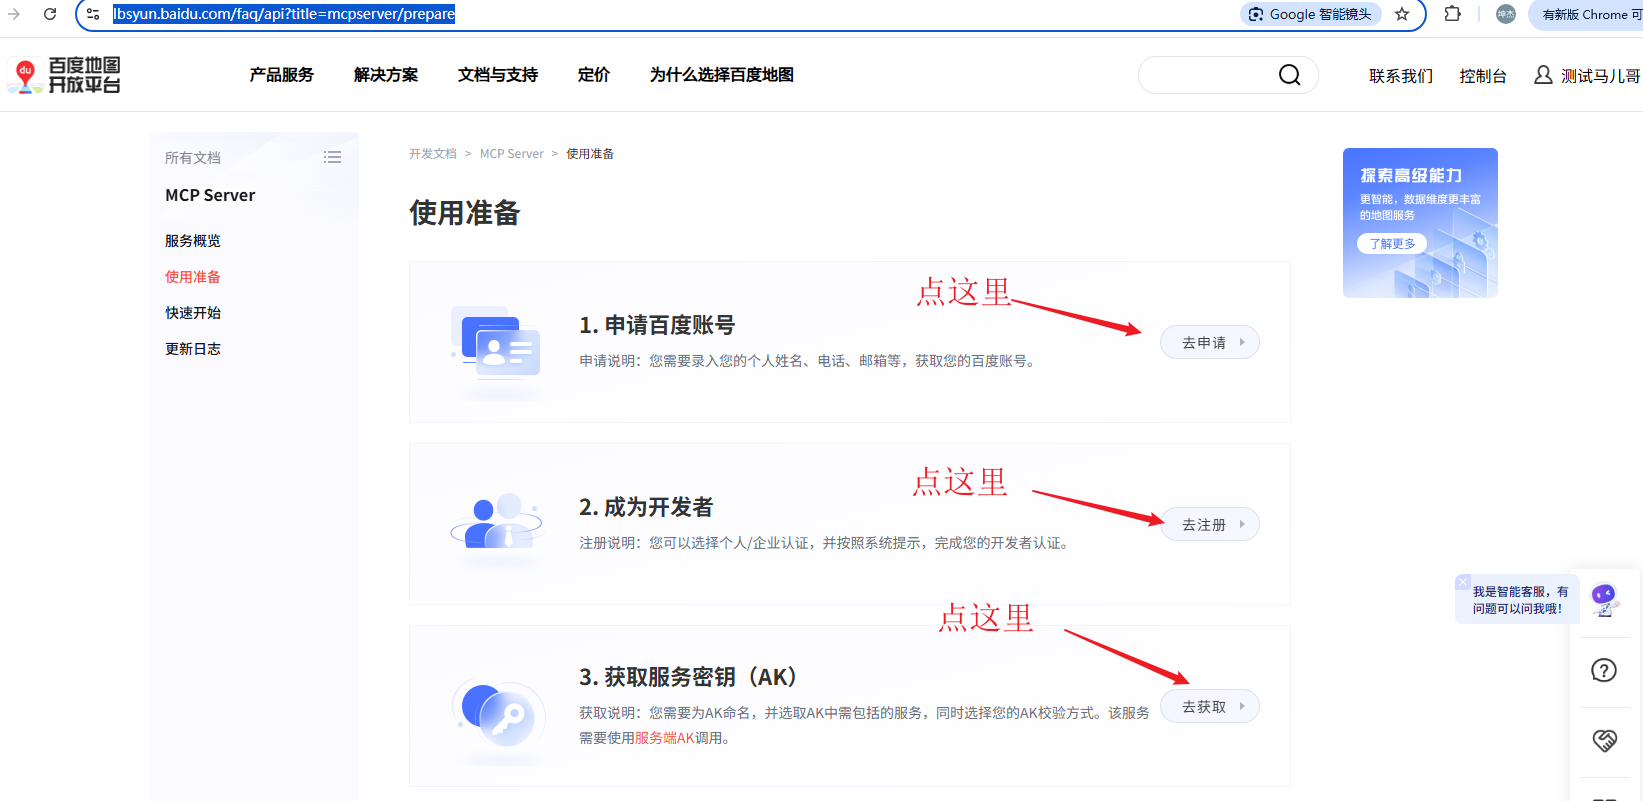Select 使用准备 in the sidebar
The width and height of the screenshot is (1643, 801).
click(x=193, y=277)
